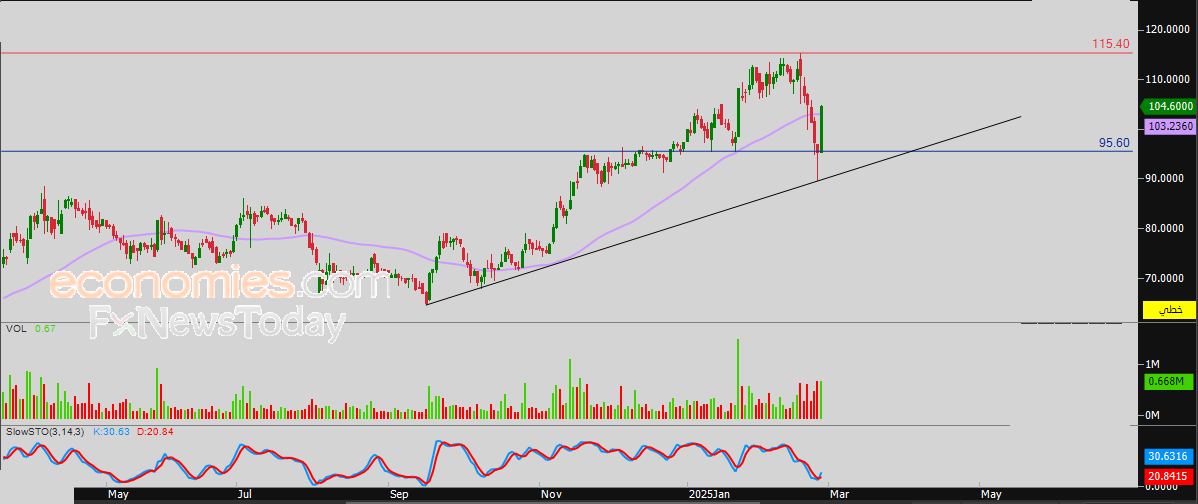Select the 115.40 resistance level label
This screenshot has width=1198, height=504.
point(1110,44)
